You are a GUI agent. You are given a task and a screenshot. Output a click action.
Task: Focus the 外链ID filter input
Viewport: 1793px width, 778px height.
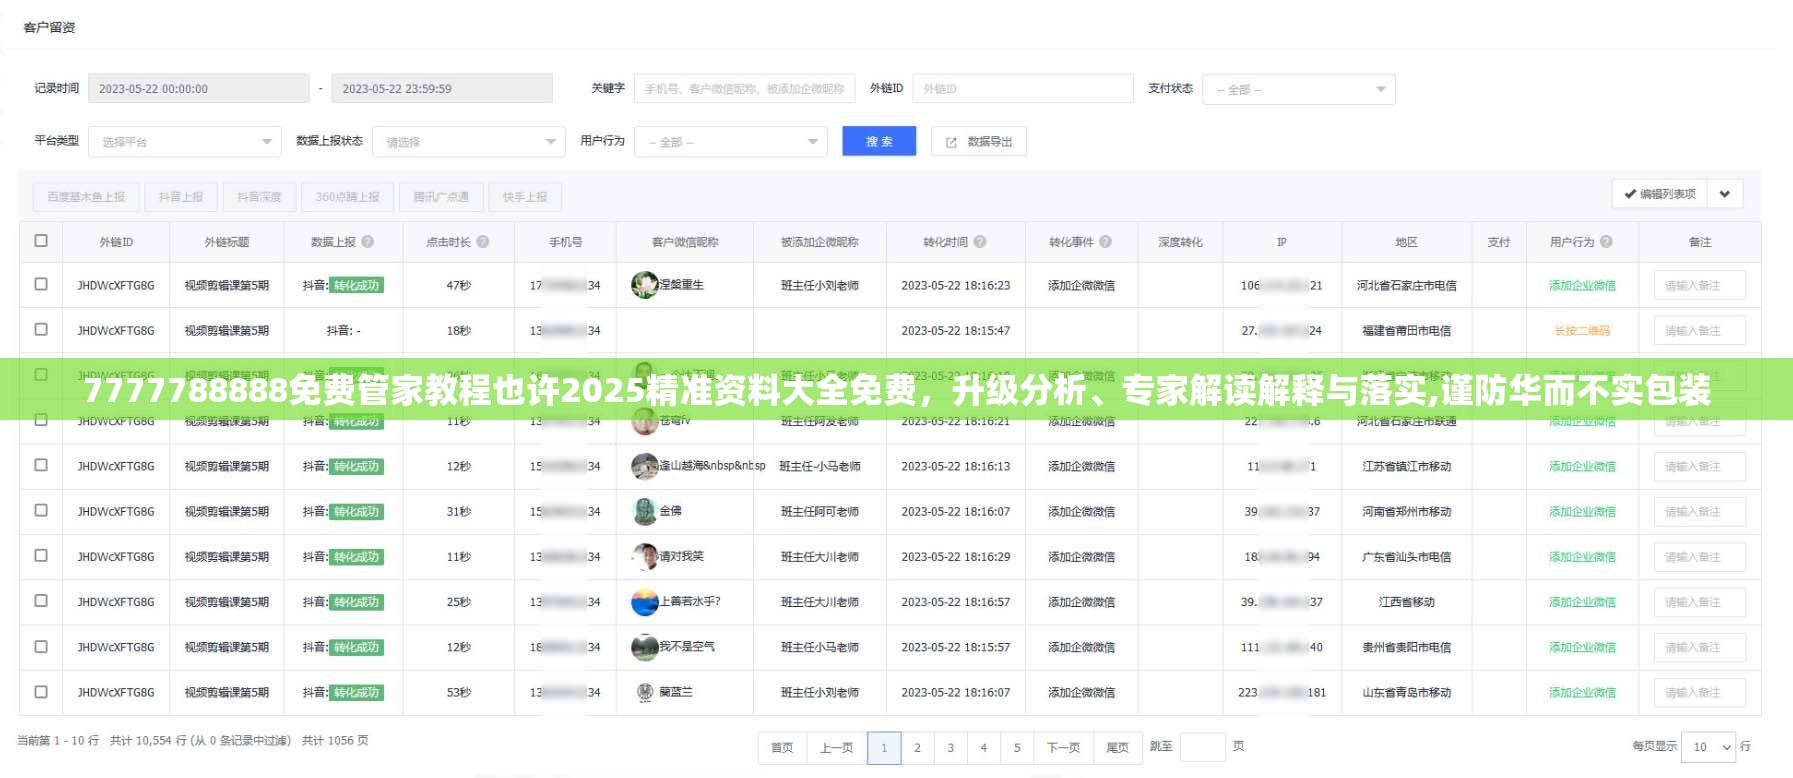1022,88
